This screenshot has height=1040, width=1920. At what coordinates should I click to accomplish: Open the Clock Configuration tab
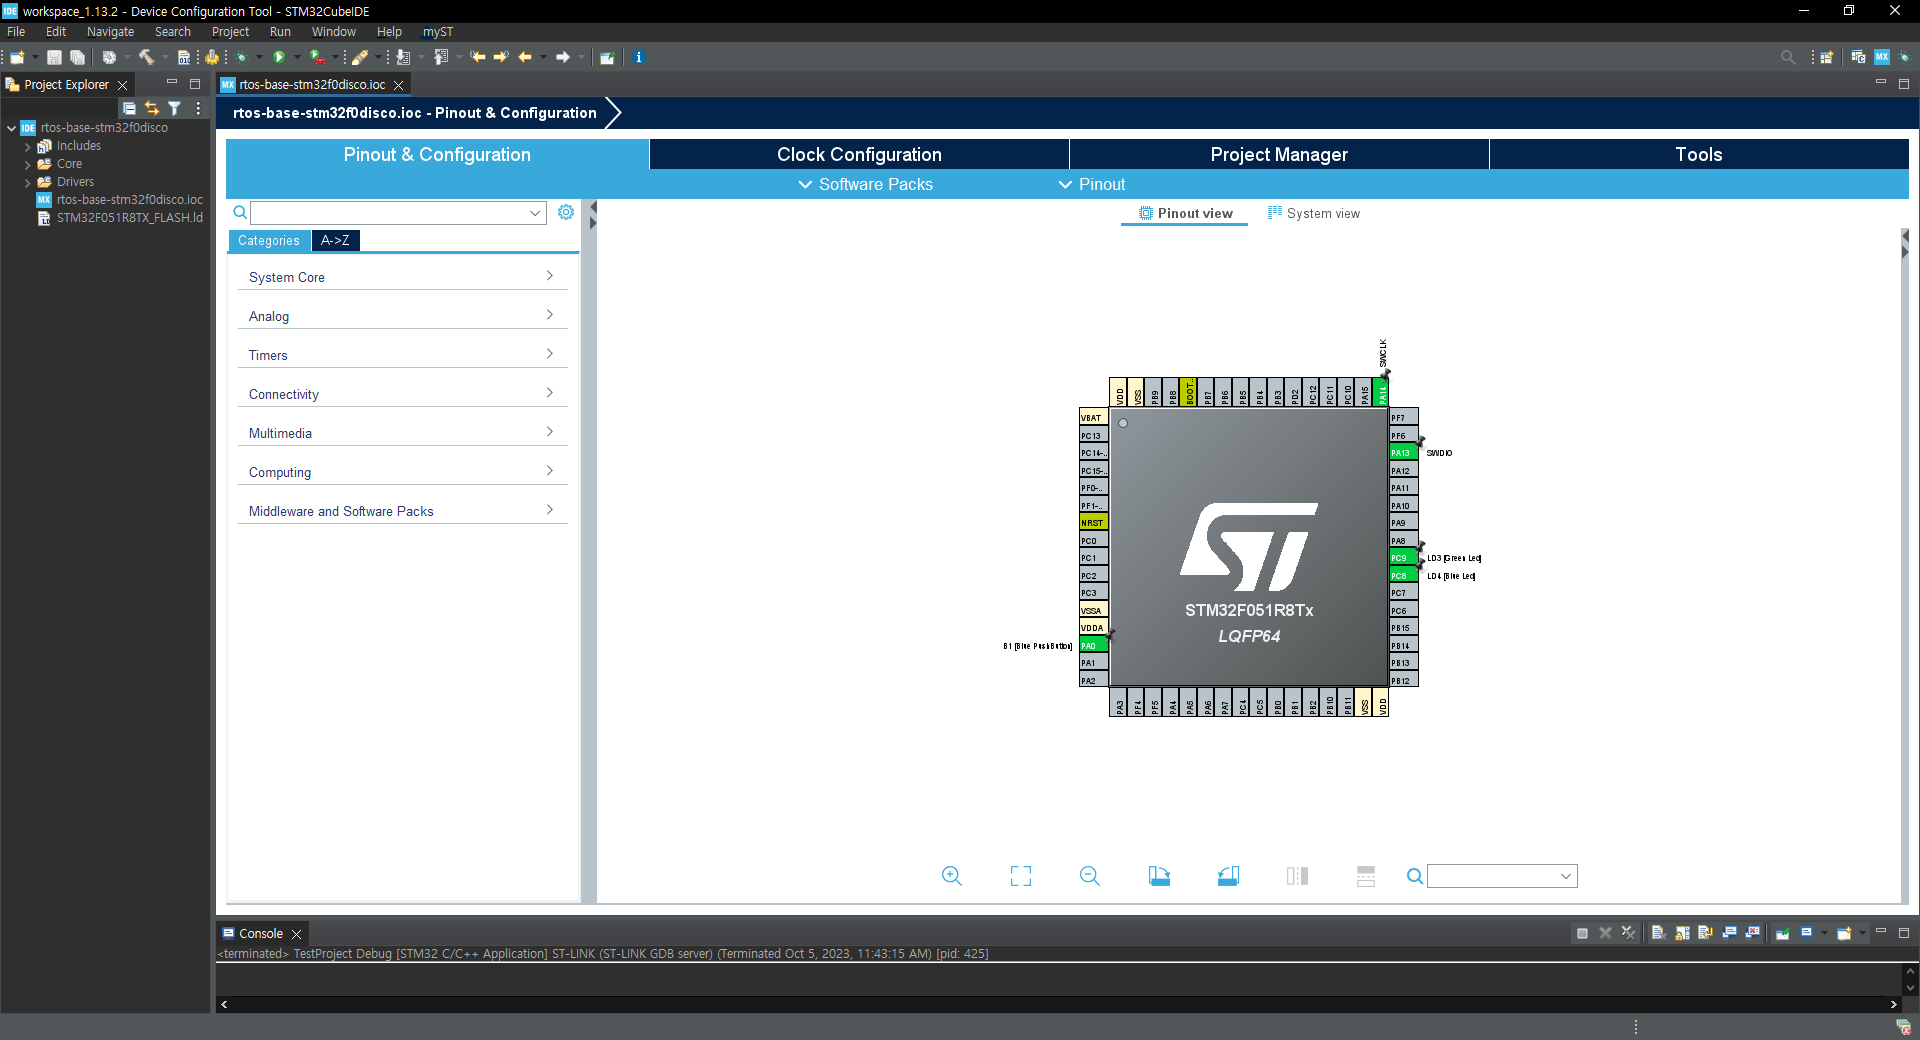(859, 154)
